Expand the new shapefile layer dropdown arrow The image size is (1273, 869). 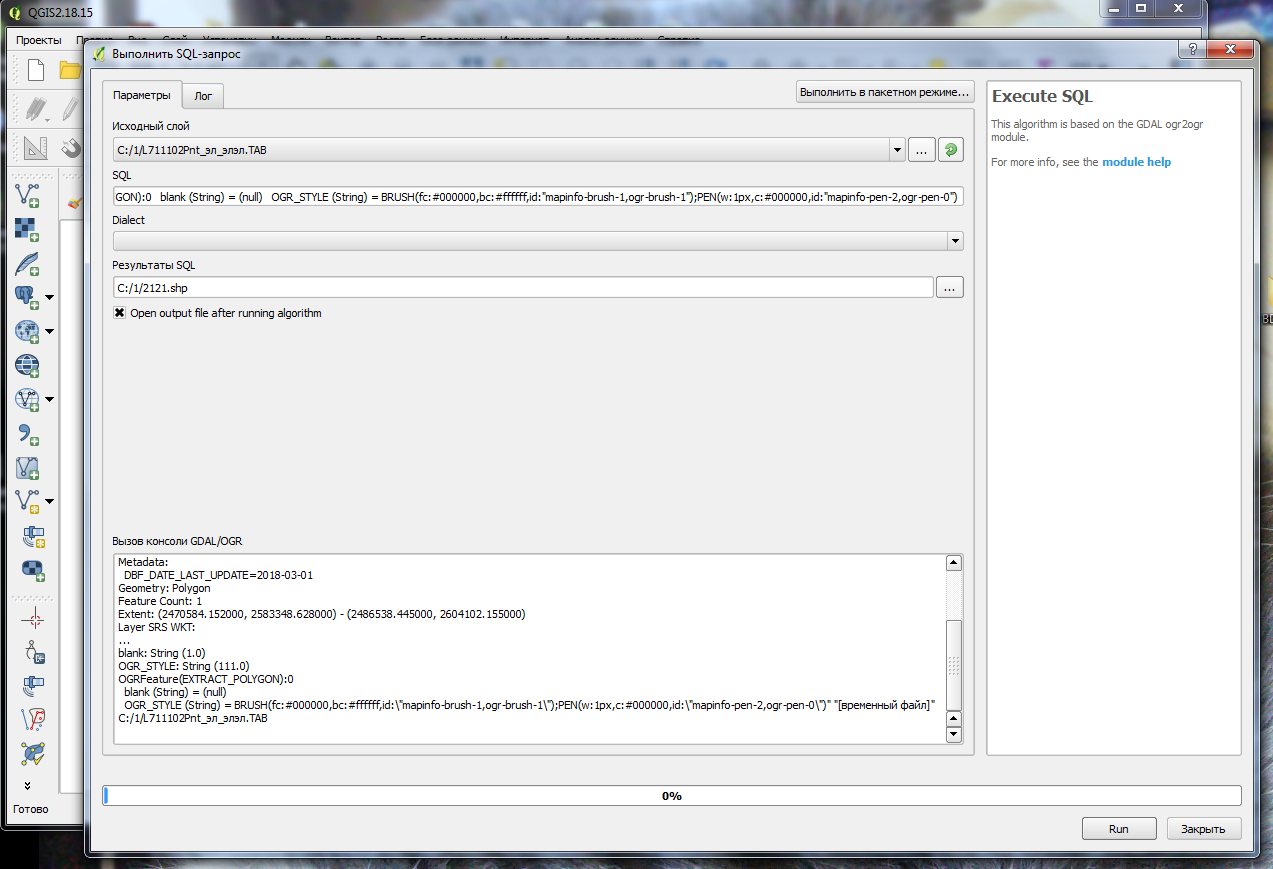(49, 501)
